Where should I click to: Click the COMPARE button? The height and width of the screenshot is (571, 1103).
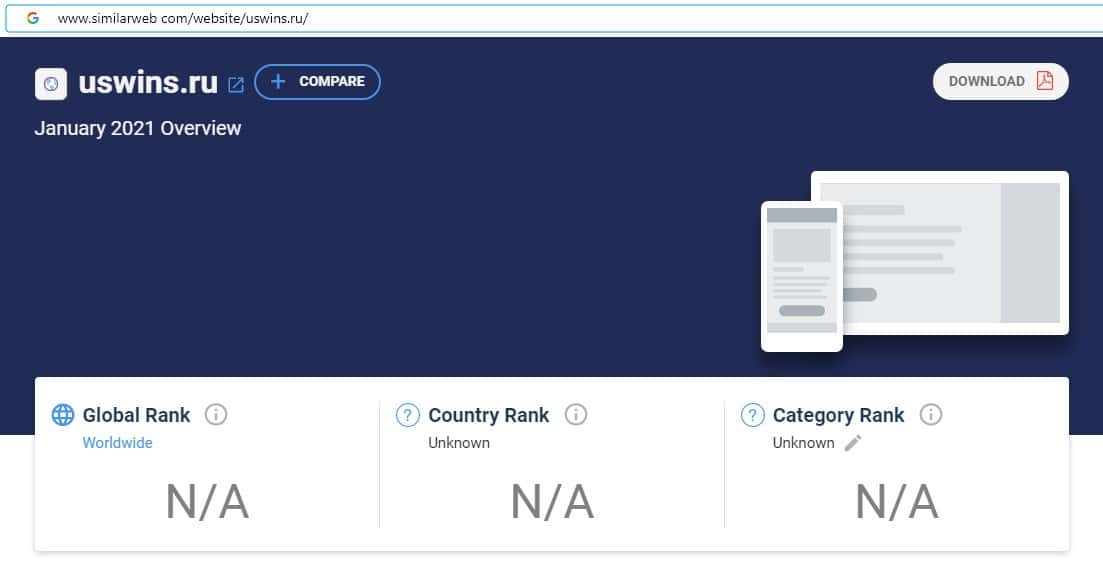(317, 82)
